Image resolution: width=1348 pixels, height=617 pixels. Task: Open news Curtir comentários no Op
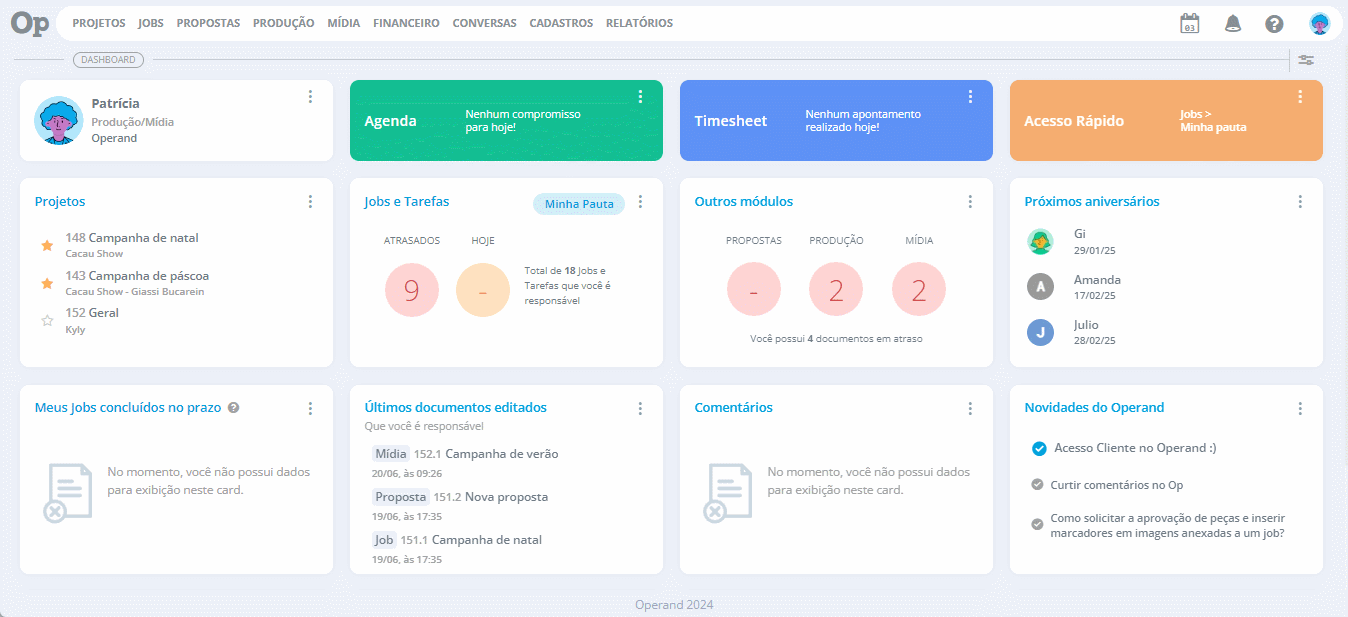click(x=1117, y=485)
